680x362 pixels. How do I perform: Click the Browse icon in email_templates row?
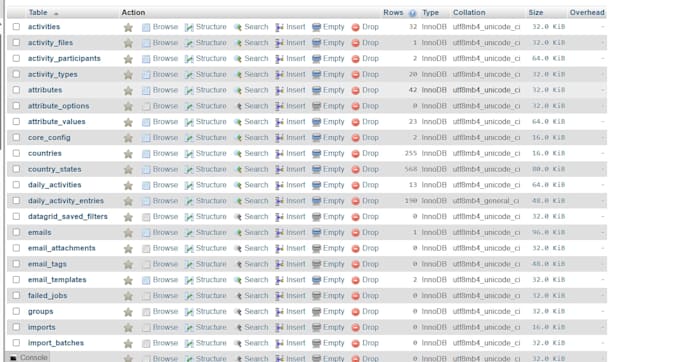point(146,280)
